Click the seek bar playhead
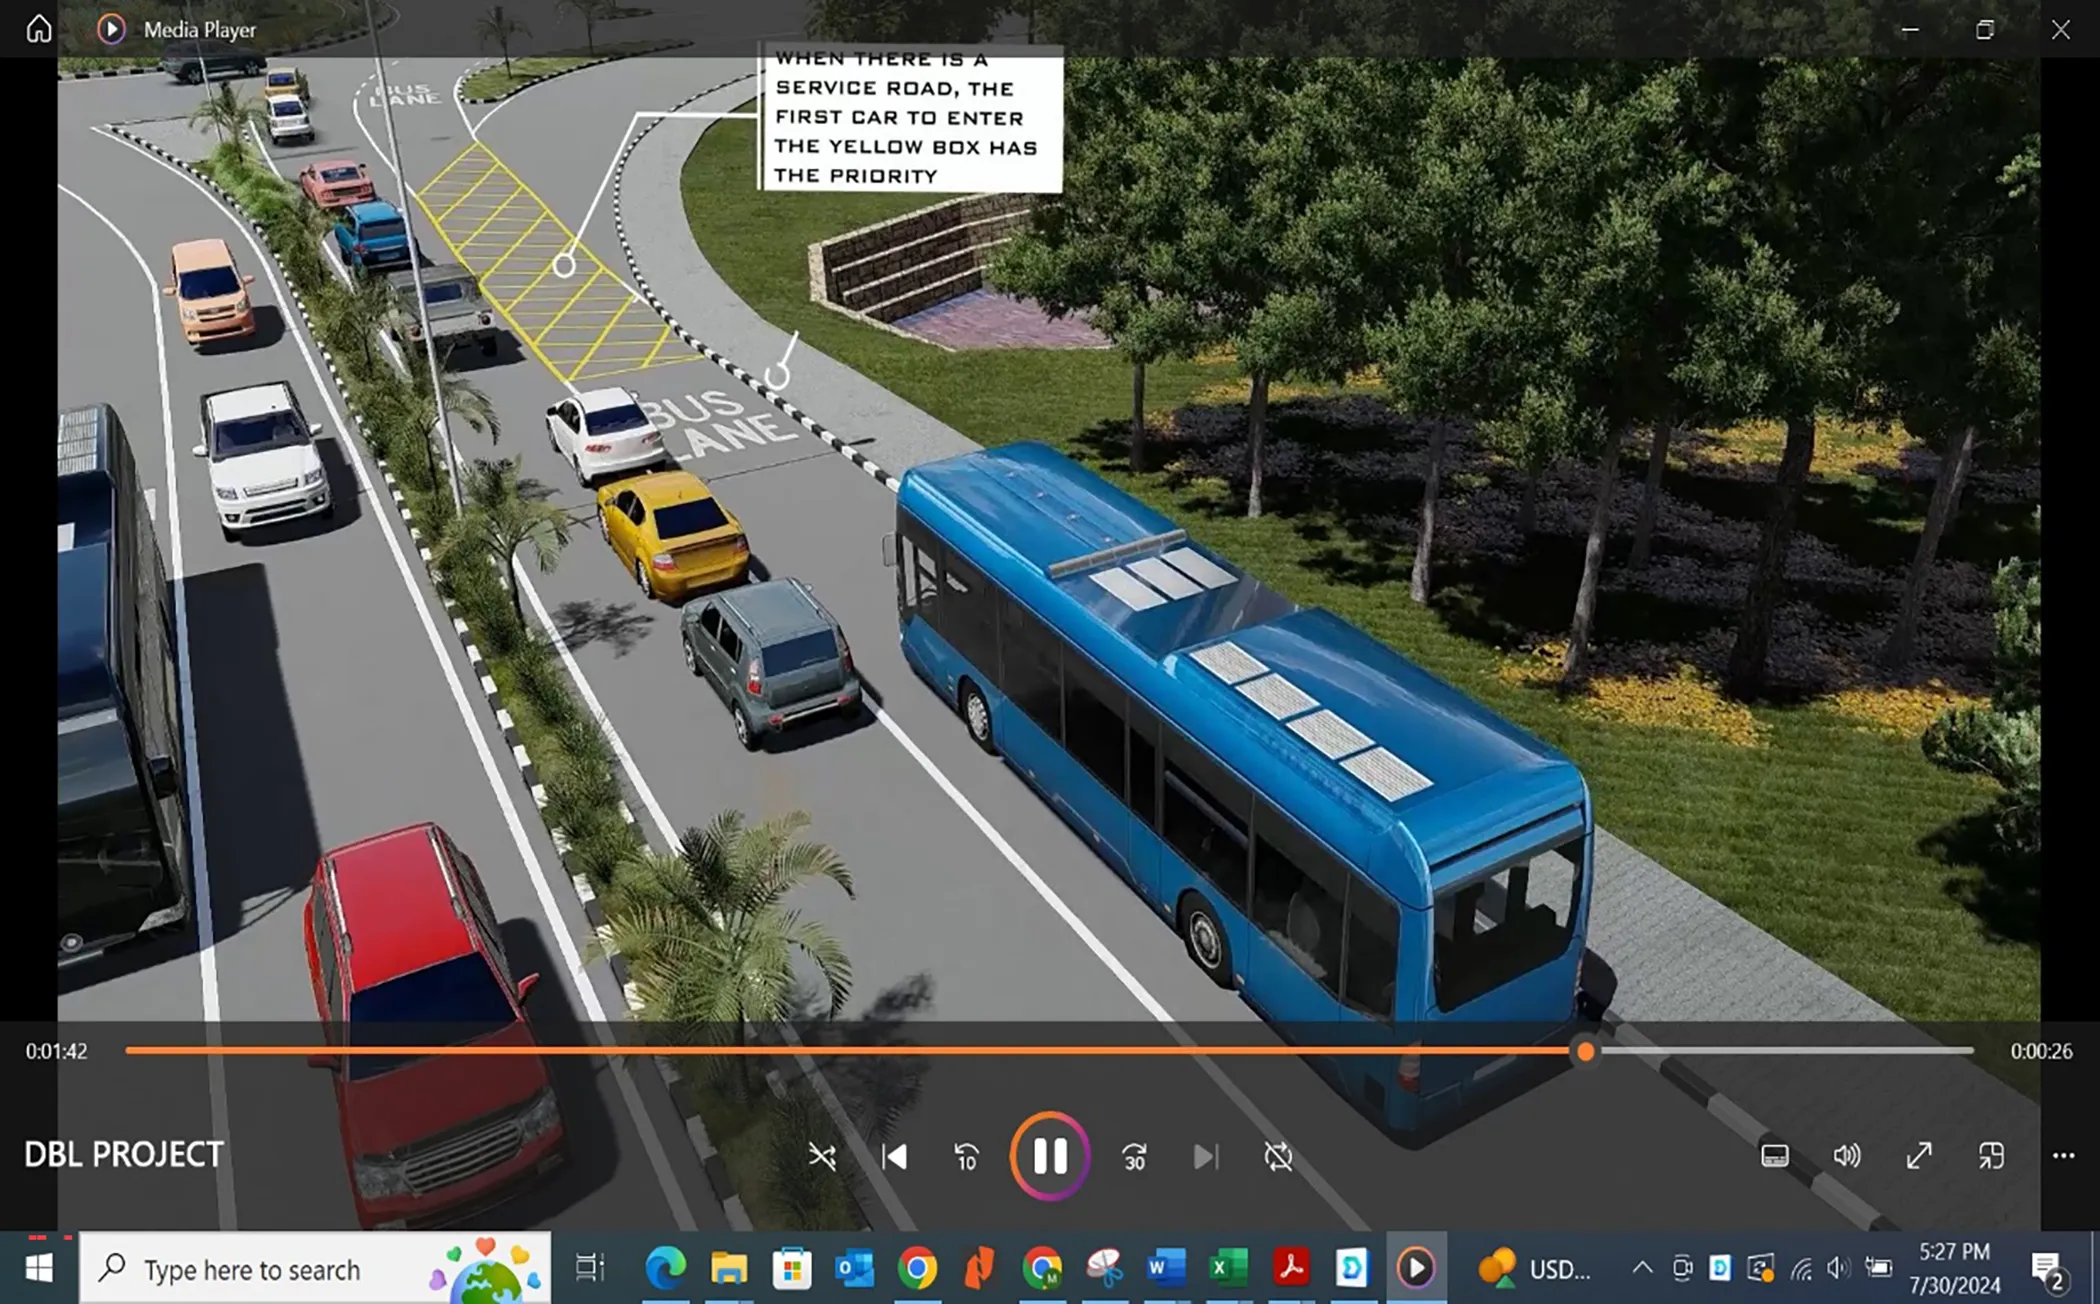This screenshot has width=2100, height=1304. (1585, 1051)
